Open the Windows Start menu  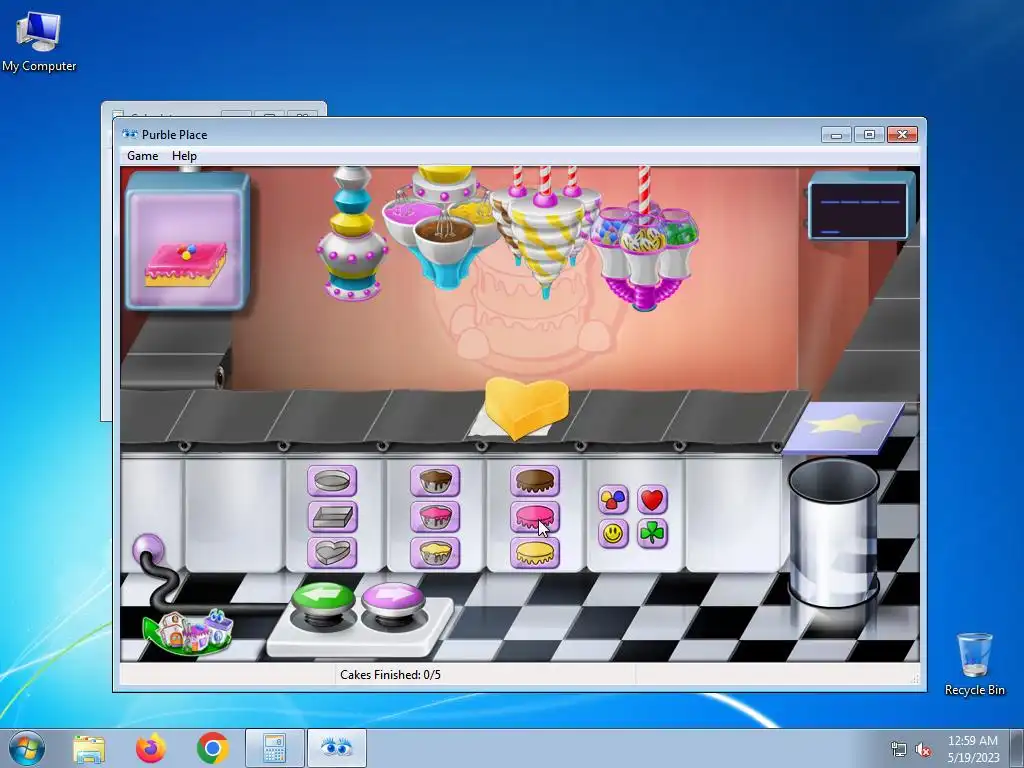point(27,748)
